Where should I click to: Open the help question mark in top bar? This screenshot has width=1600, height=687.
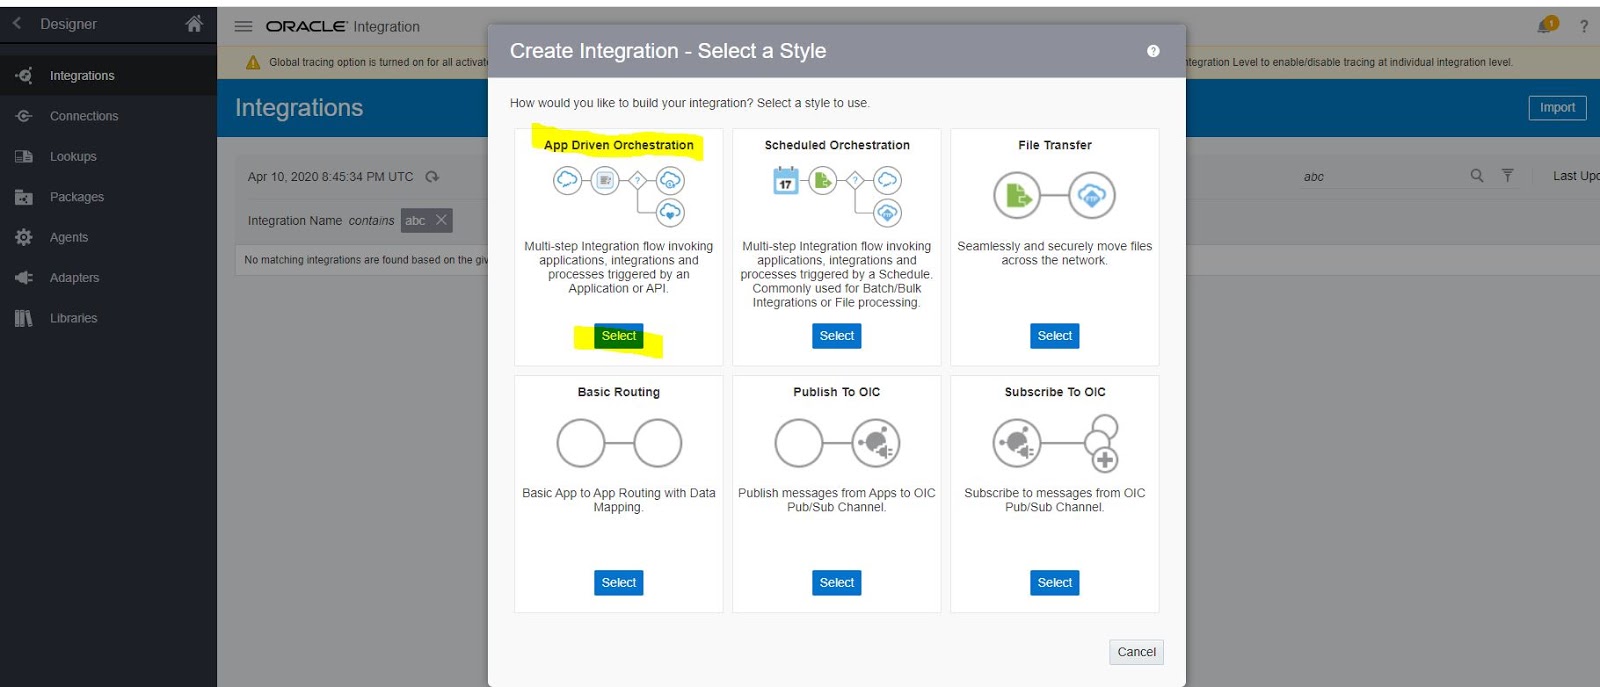click(x=1584, y=27)
